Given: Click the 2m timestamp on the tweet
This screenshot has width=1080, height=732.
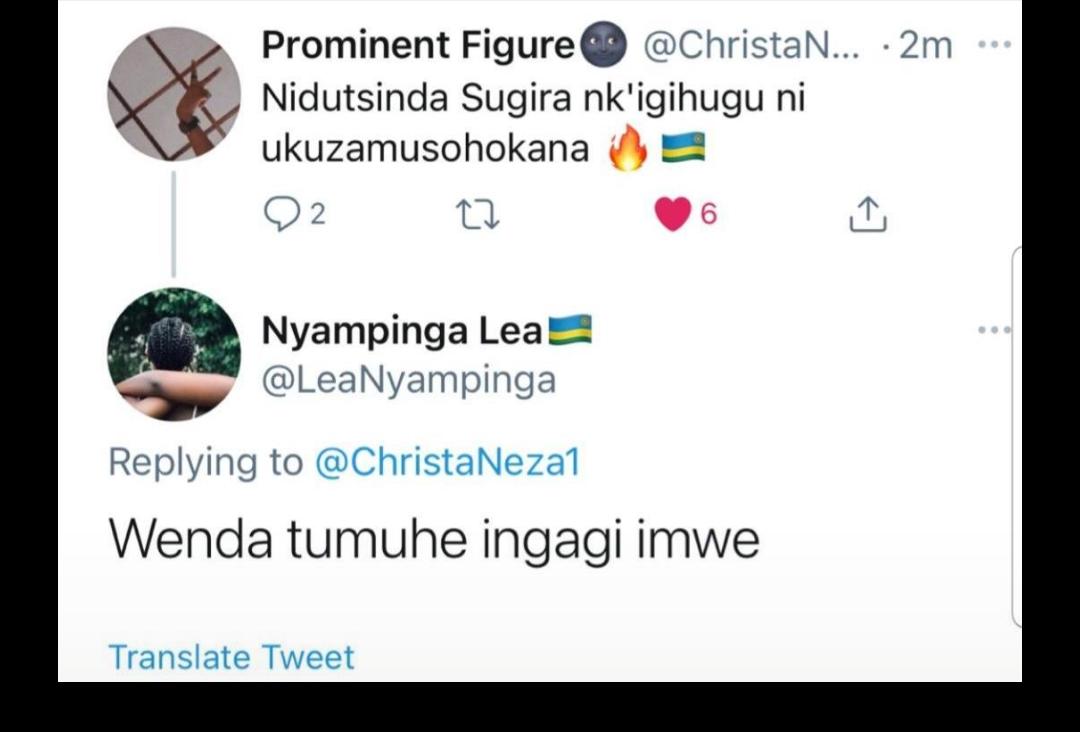Looking at the screenshot, I should (924, 45).
